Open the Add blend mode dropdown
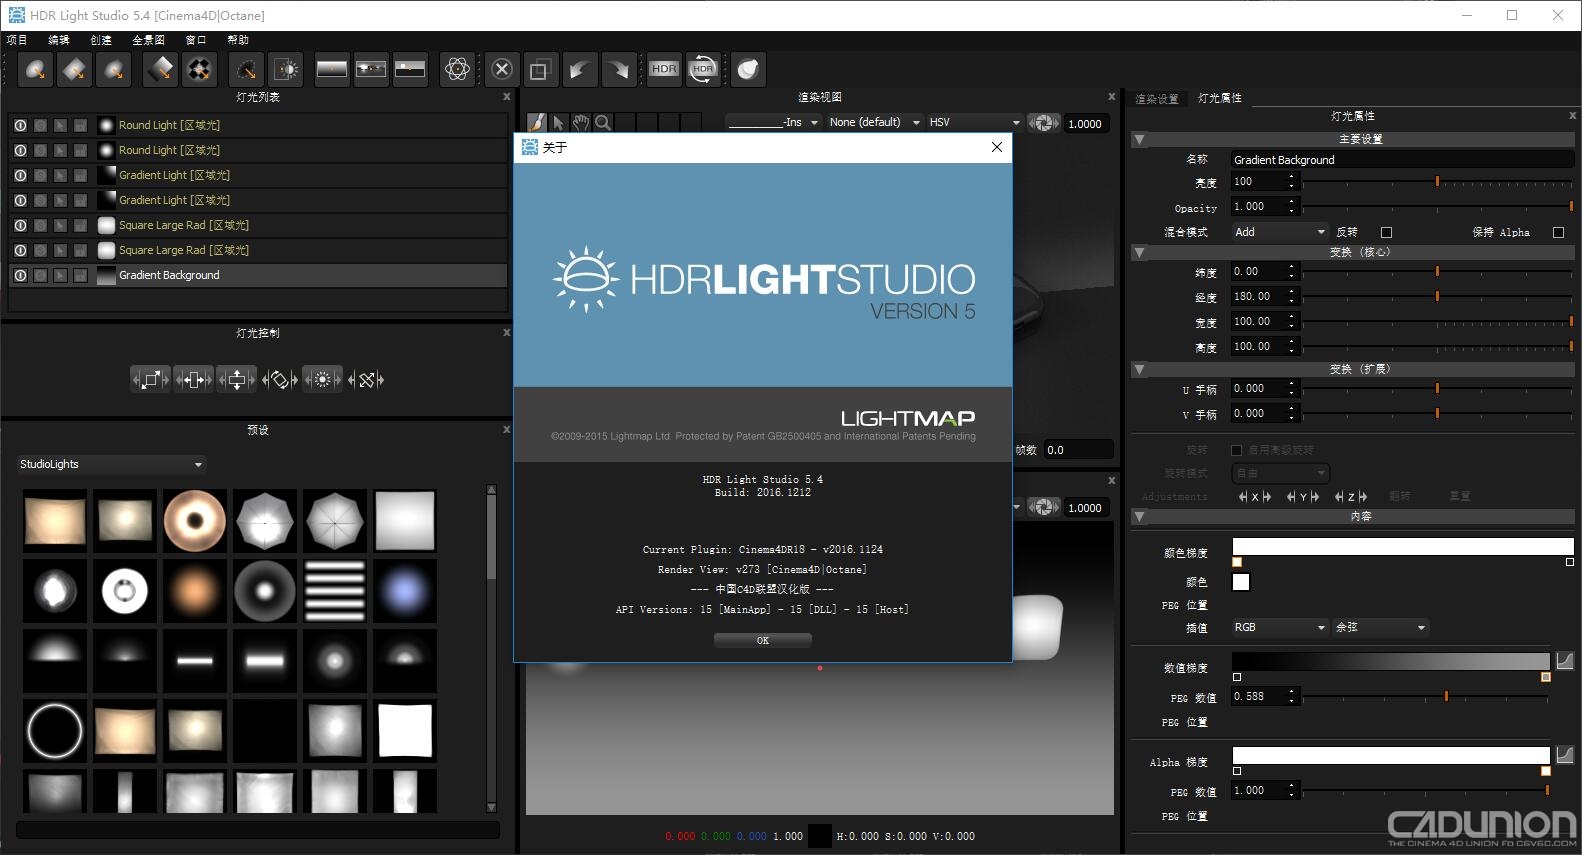1582x855 pixels. [1279, 232]
